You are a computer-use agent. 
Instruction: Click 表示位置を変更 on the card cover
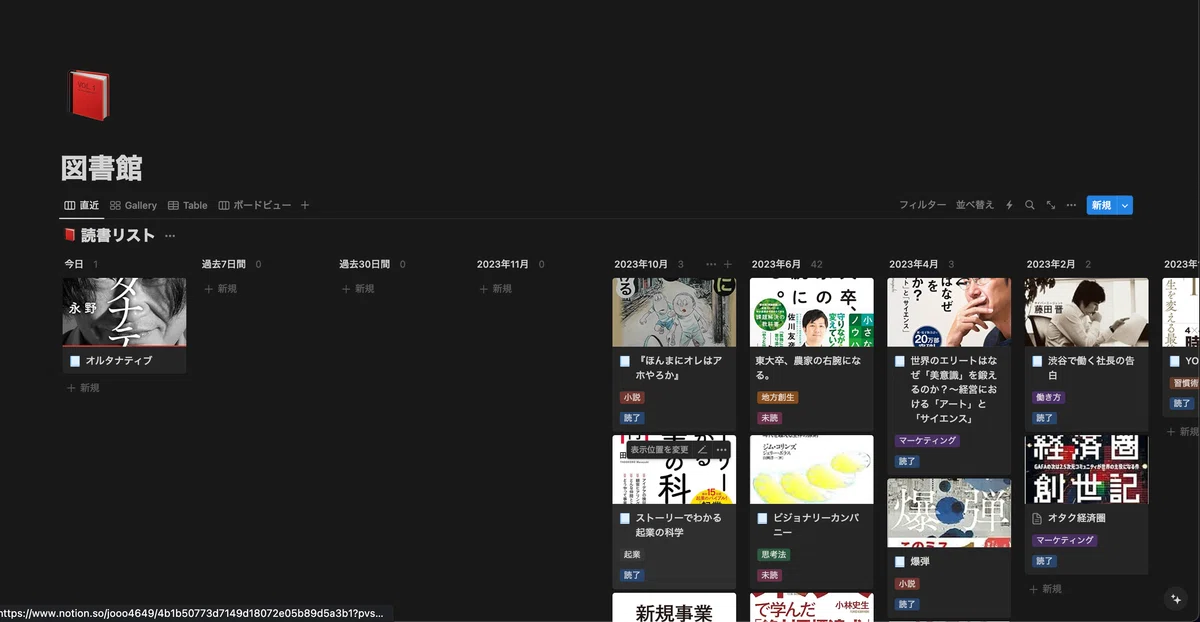click(659, 450)
